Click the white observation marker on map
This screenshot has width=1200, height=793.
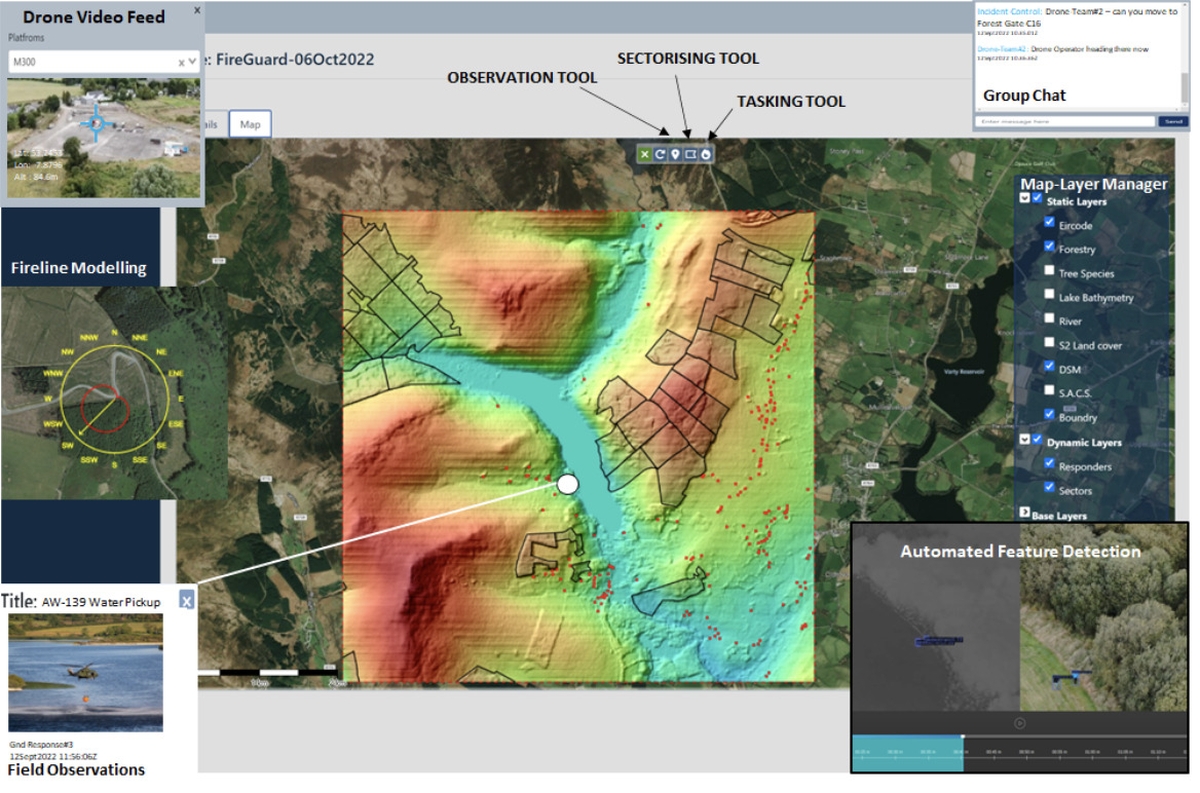point(567,484)
